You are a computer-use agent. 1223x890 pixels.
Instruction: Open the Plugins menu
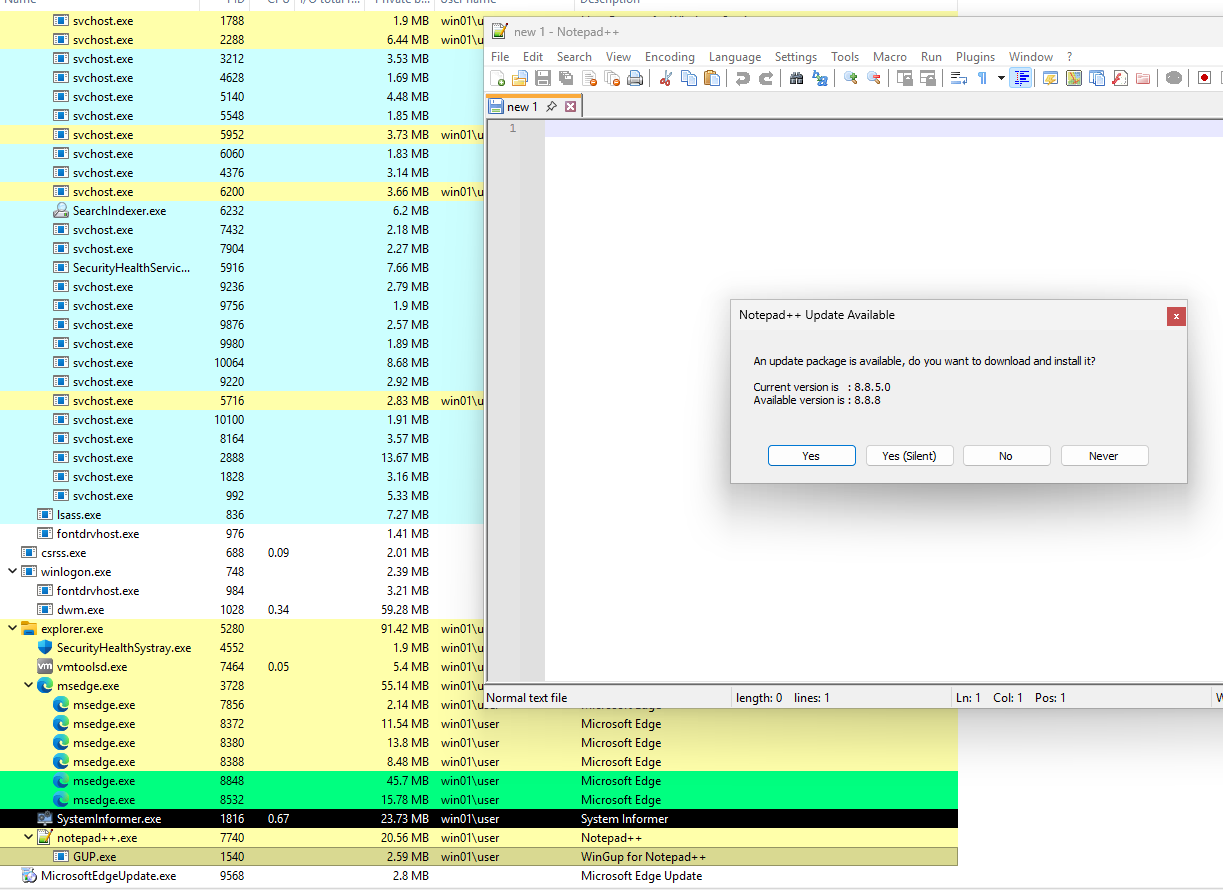pyautogui.click(x=975, y=57)
